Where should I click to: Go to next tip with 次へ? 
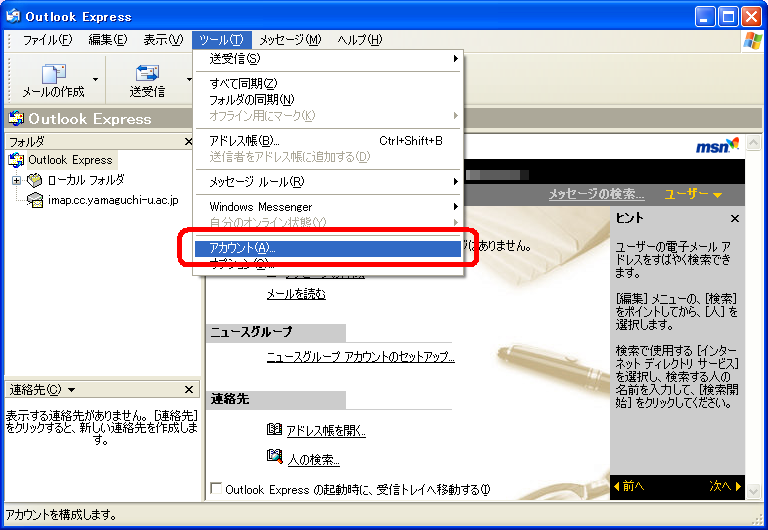coord(725,486)
